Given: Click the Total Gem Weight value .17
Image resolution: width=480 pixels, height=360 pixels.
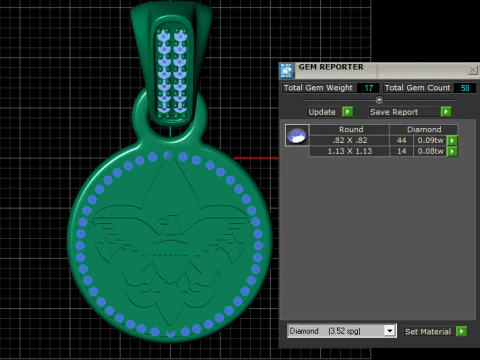Looking at the screenshot, I should click(368, 88).
